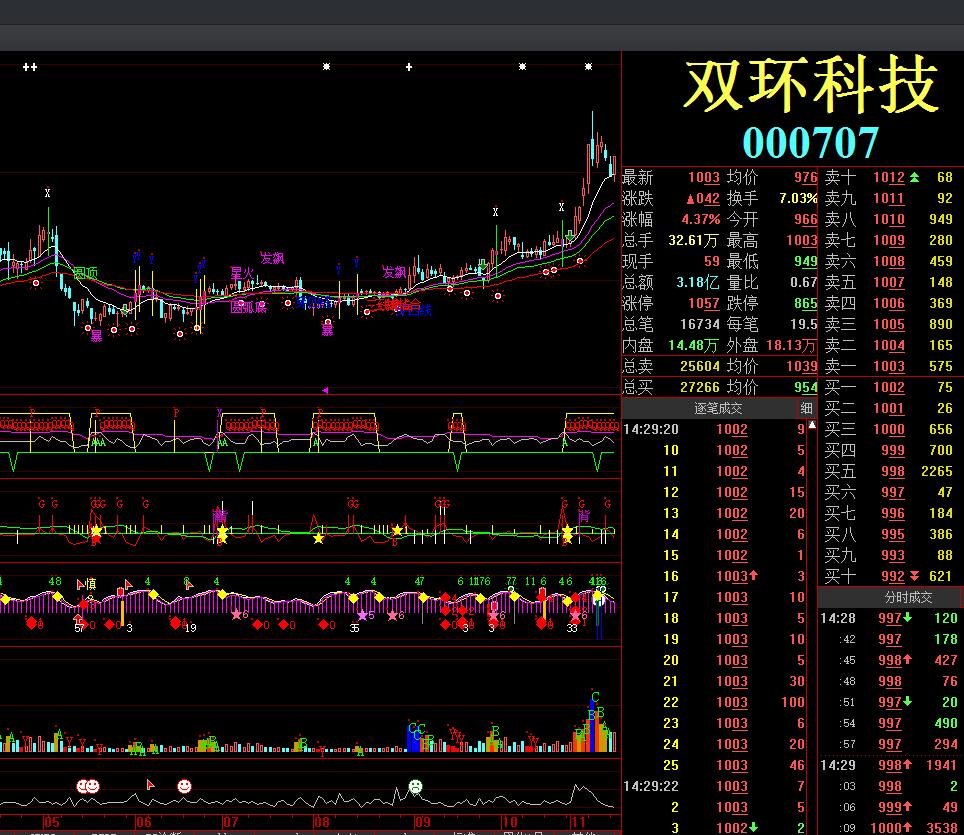Click the yellow 慎 warning label in indicator

91,584
